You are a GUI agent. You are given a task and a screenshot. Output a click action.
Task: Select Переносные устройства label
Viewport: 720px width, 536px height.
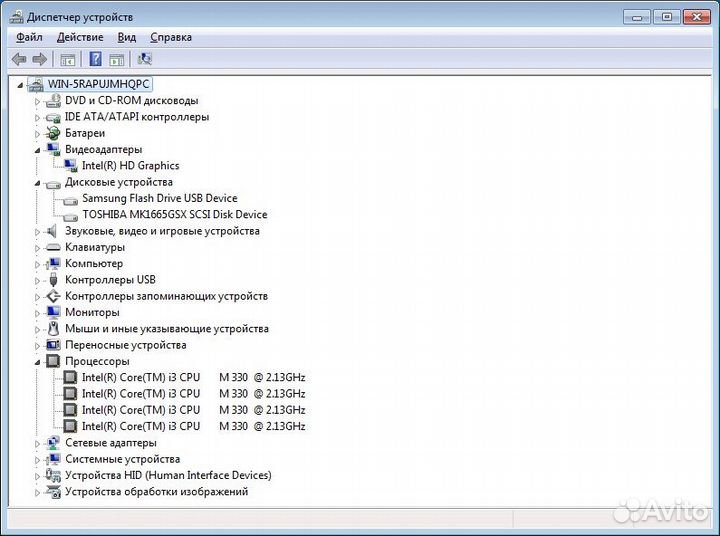(x=125, y=344)
